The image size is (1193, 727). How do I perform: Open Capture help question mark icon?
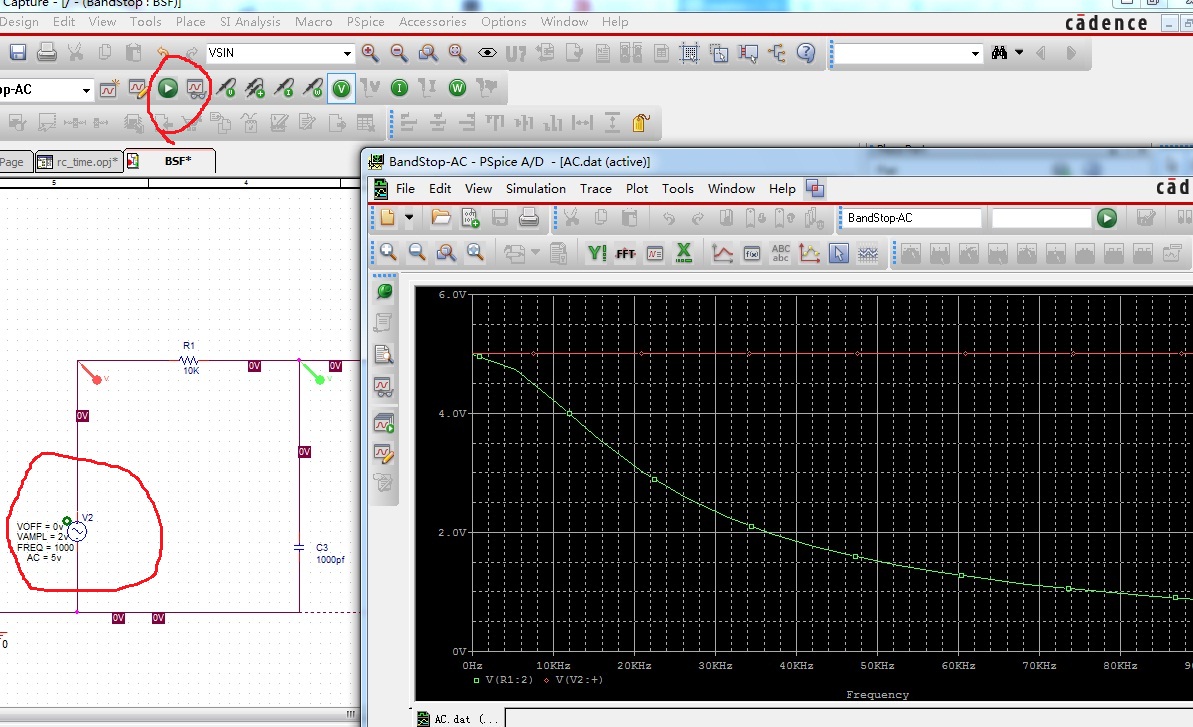(806, 52)
